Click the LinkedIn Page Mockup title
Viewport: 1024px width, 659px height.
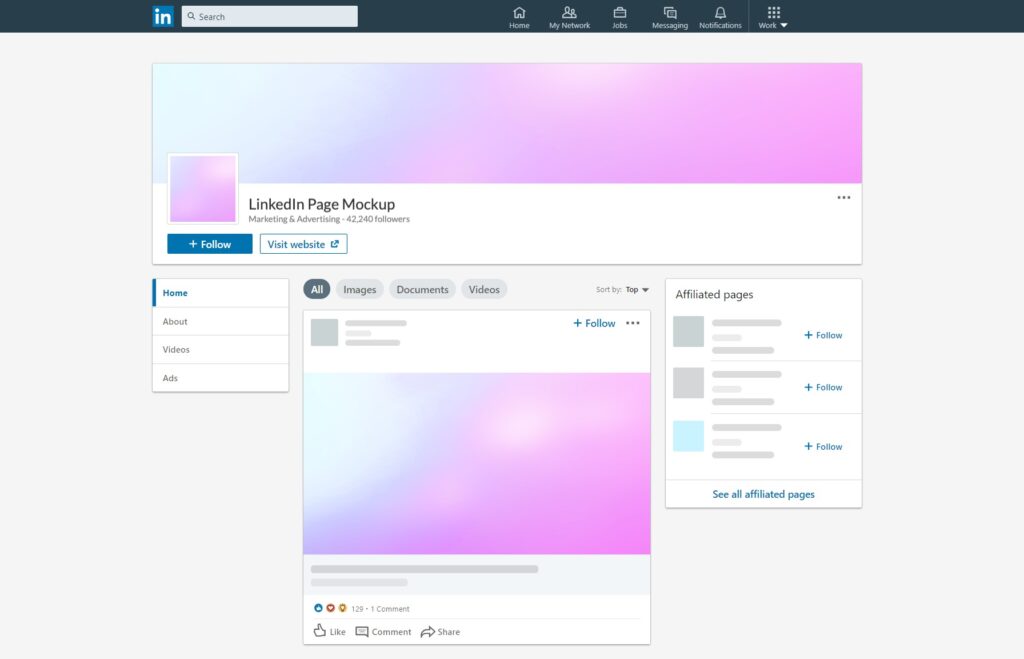322,204
